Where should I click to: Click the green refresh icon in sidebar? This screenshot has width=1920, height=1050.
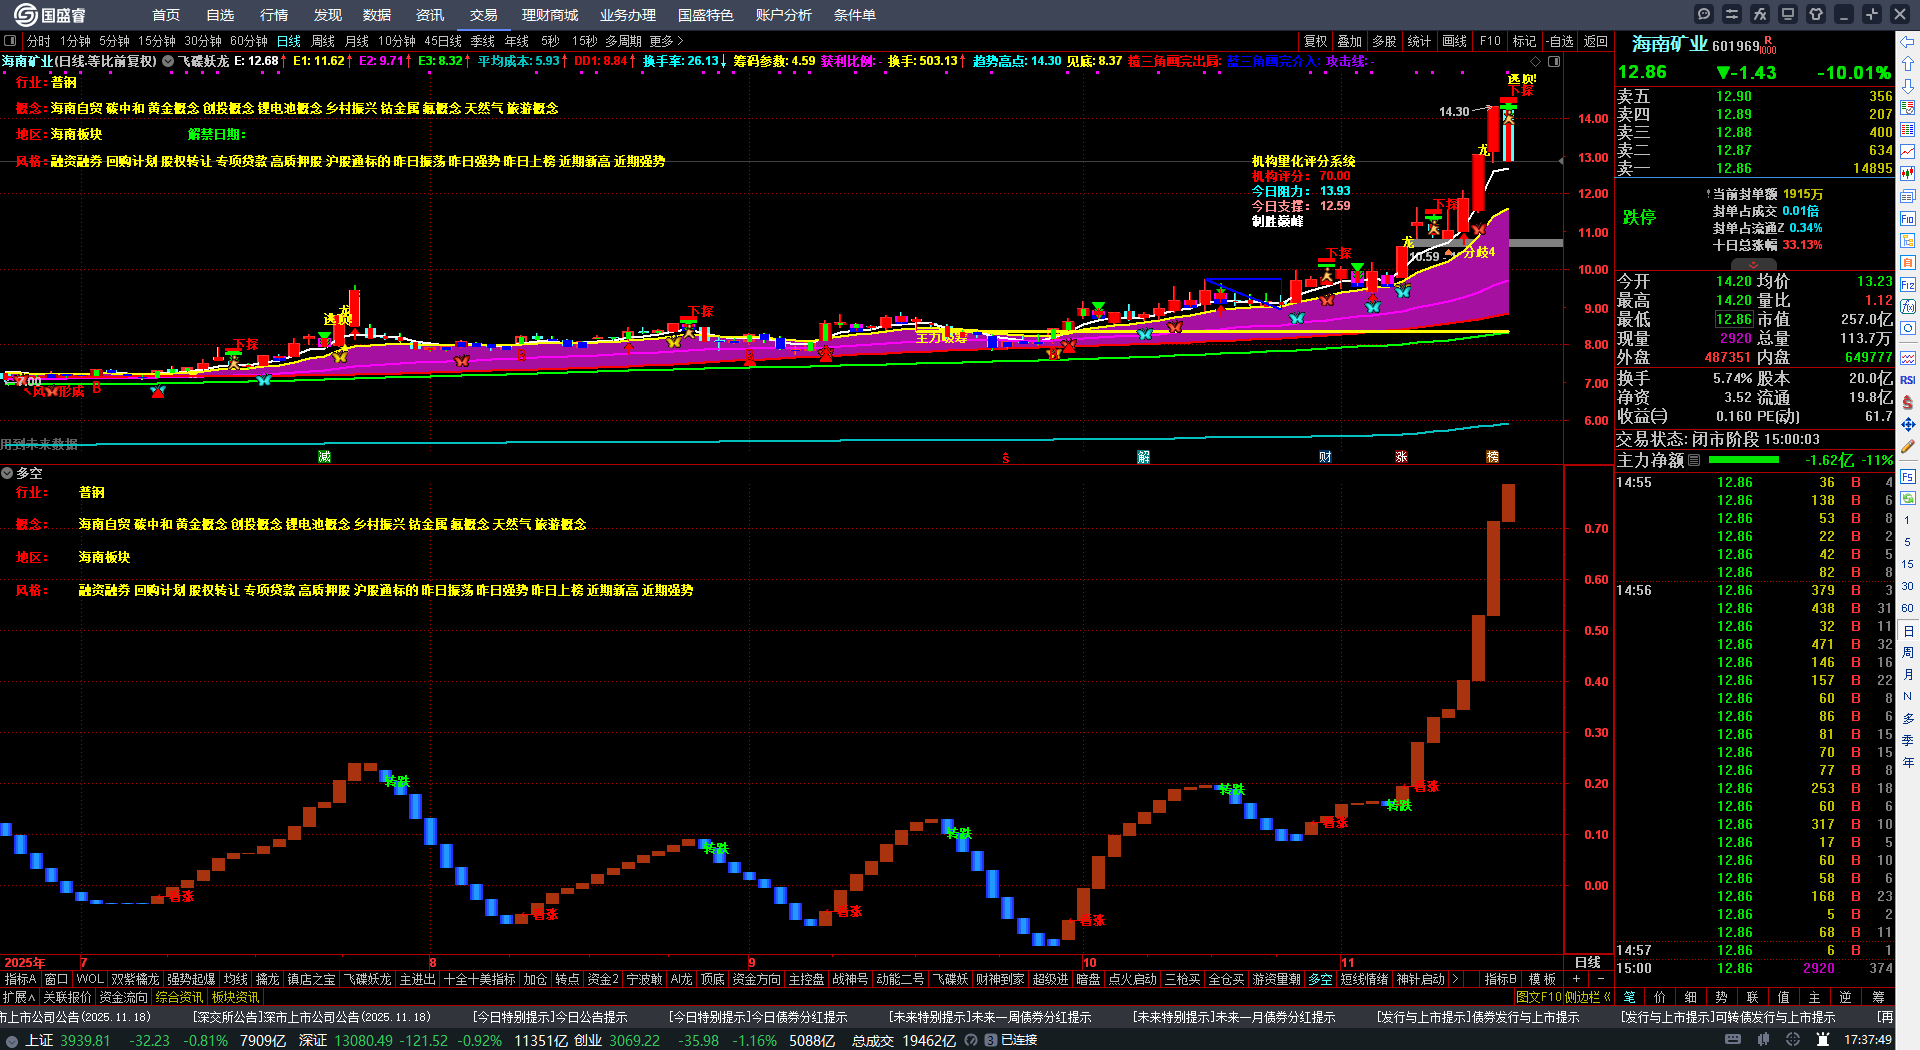(x=1908, y=498)
